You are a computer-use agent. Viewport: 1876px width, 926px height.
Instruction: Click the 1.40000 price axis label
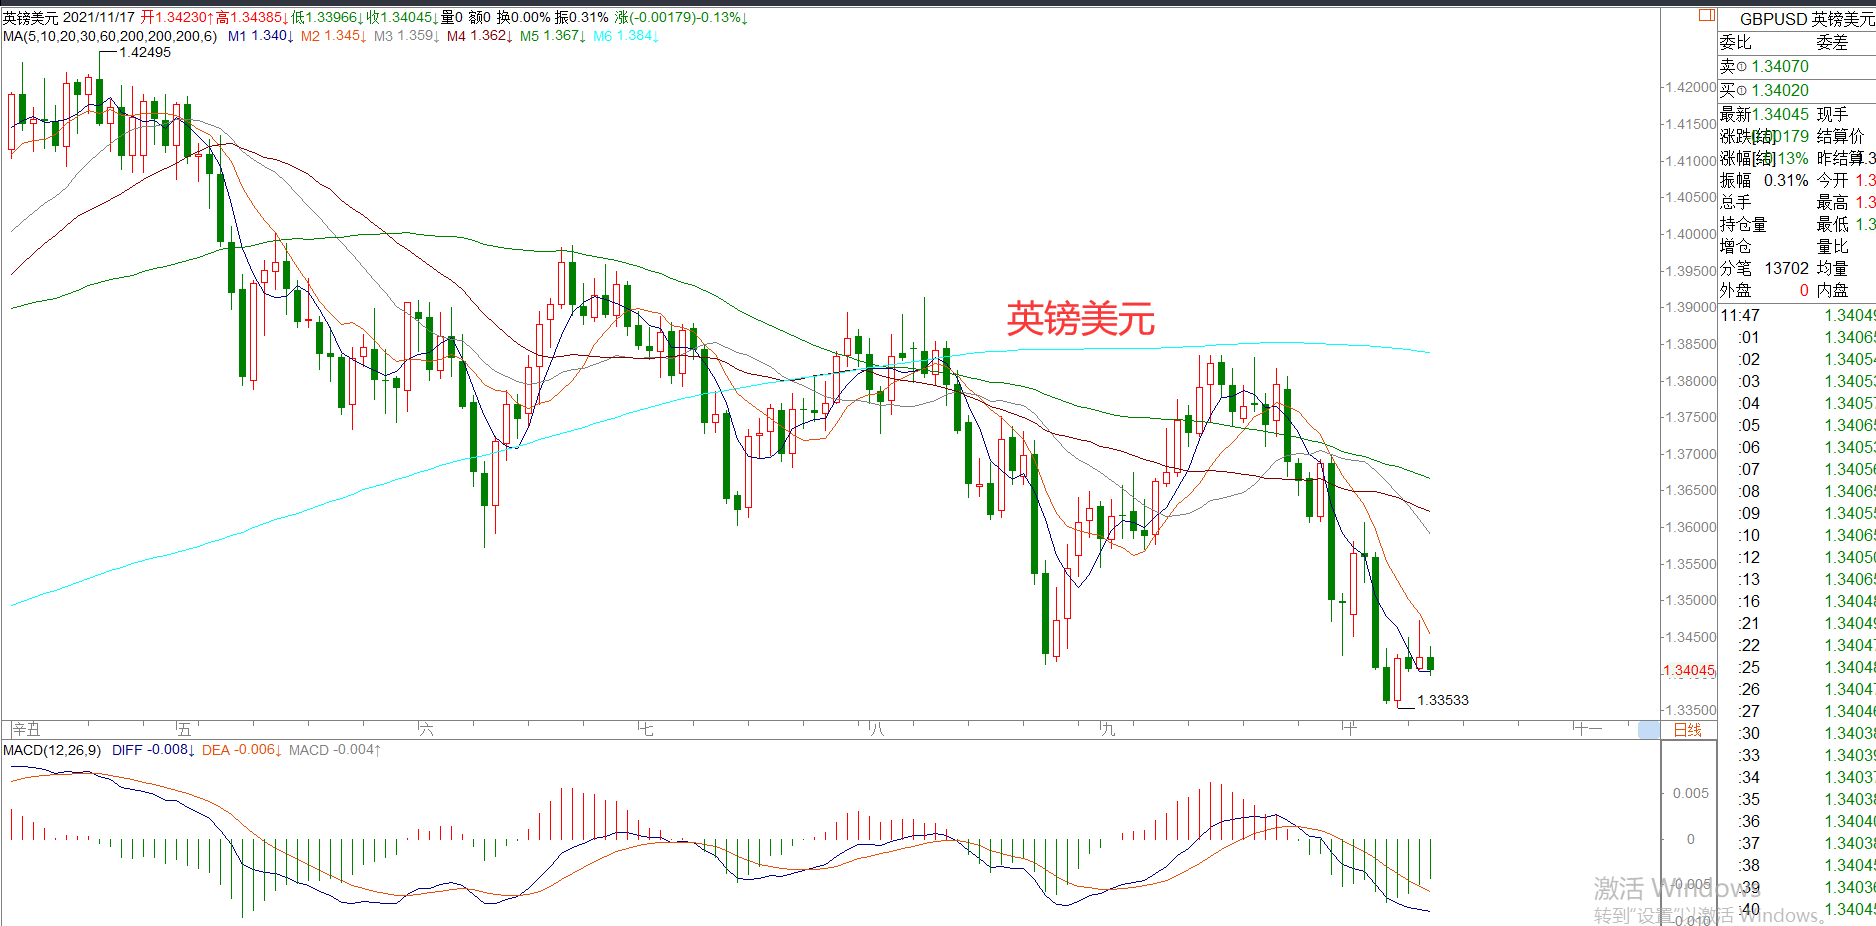(1691, 234)
